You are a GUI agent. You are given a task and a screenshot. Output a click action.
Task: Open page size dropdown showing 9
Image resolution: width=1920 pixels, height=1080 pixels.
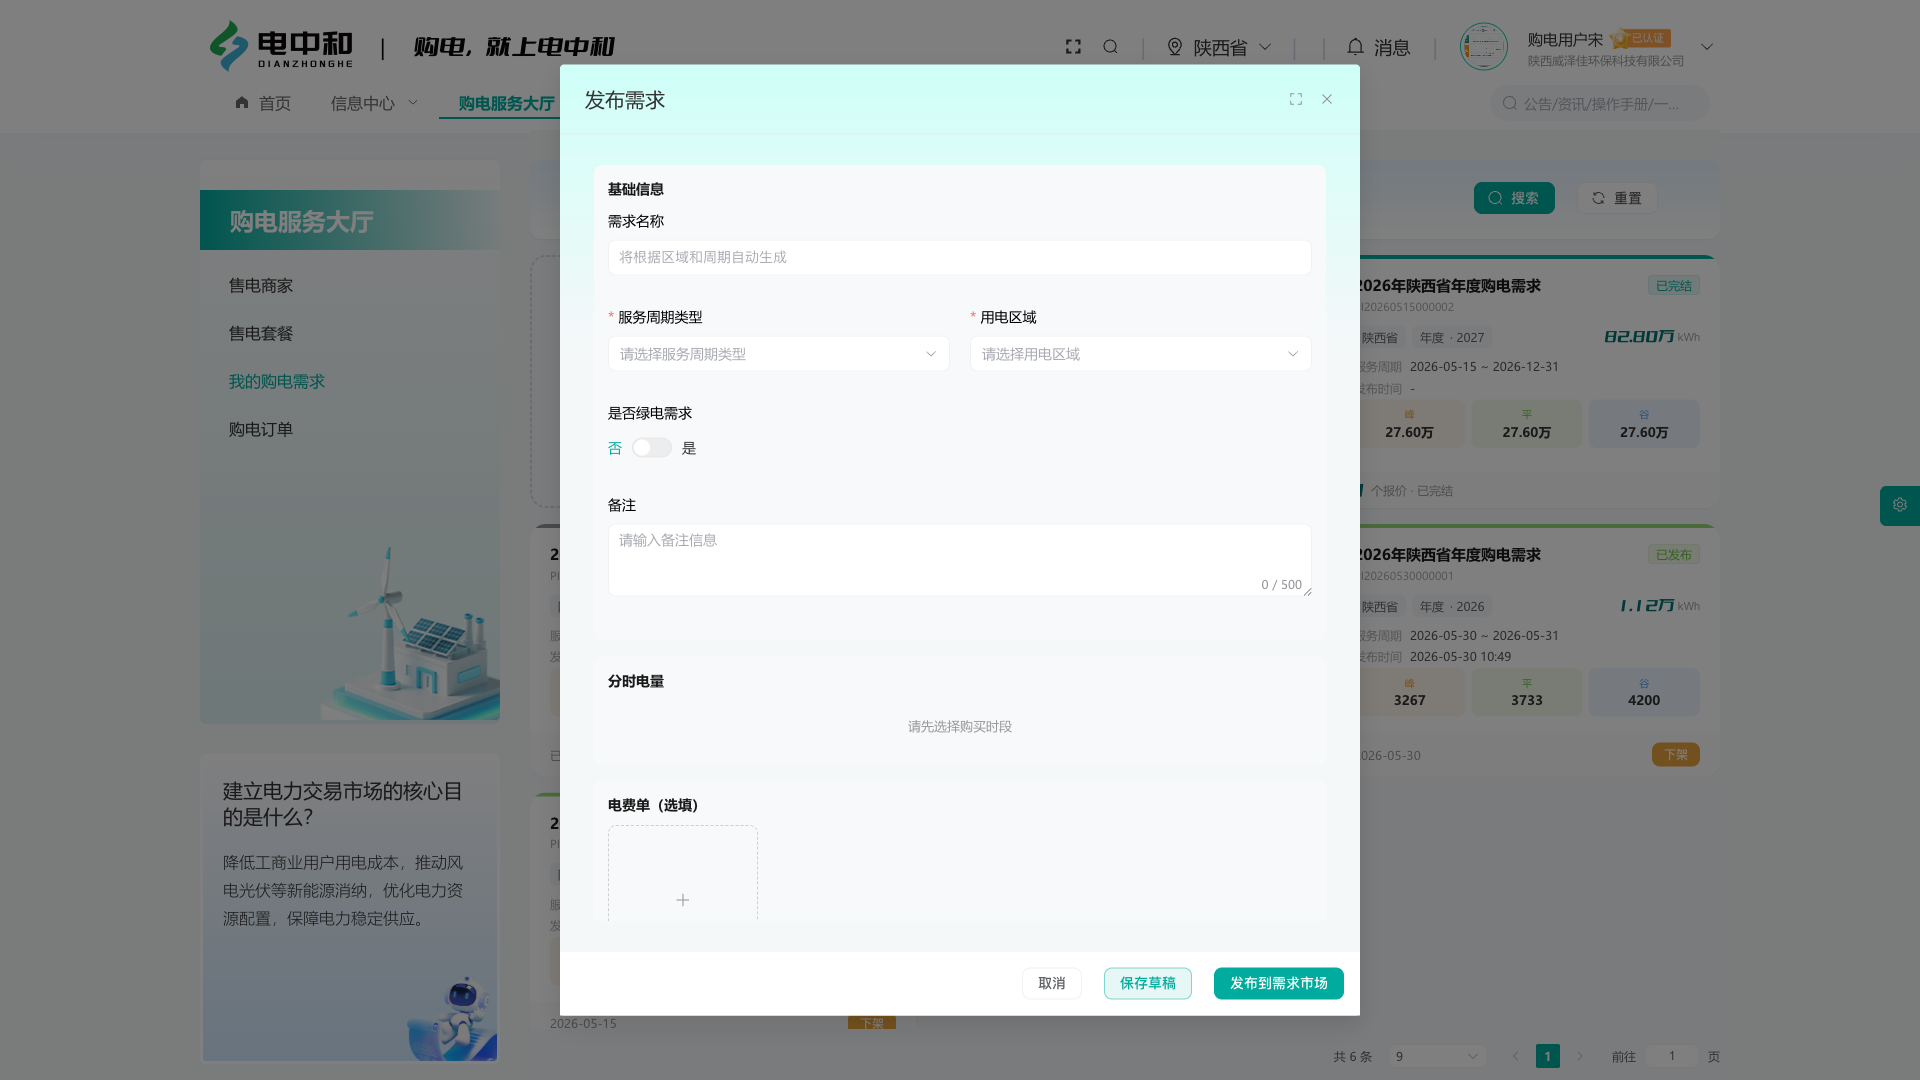tap(1437, 1056)
